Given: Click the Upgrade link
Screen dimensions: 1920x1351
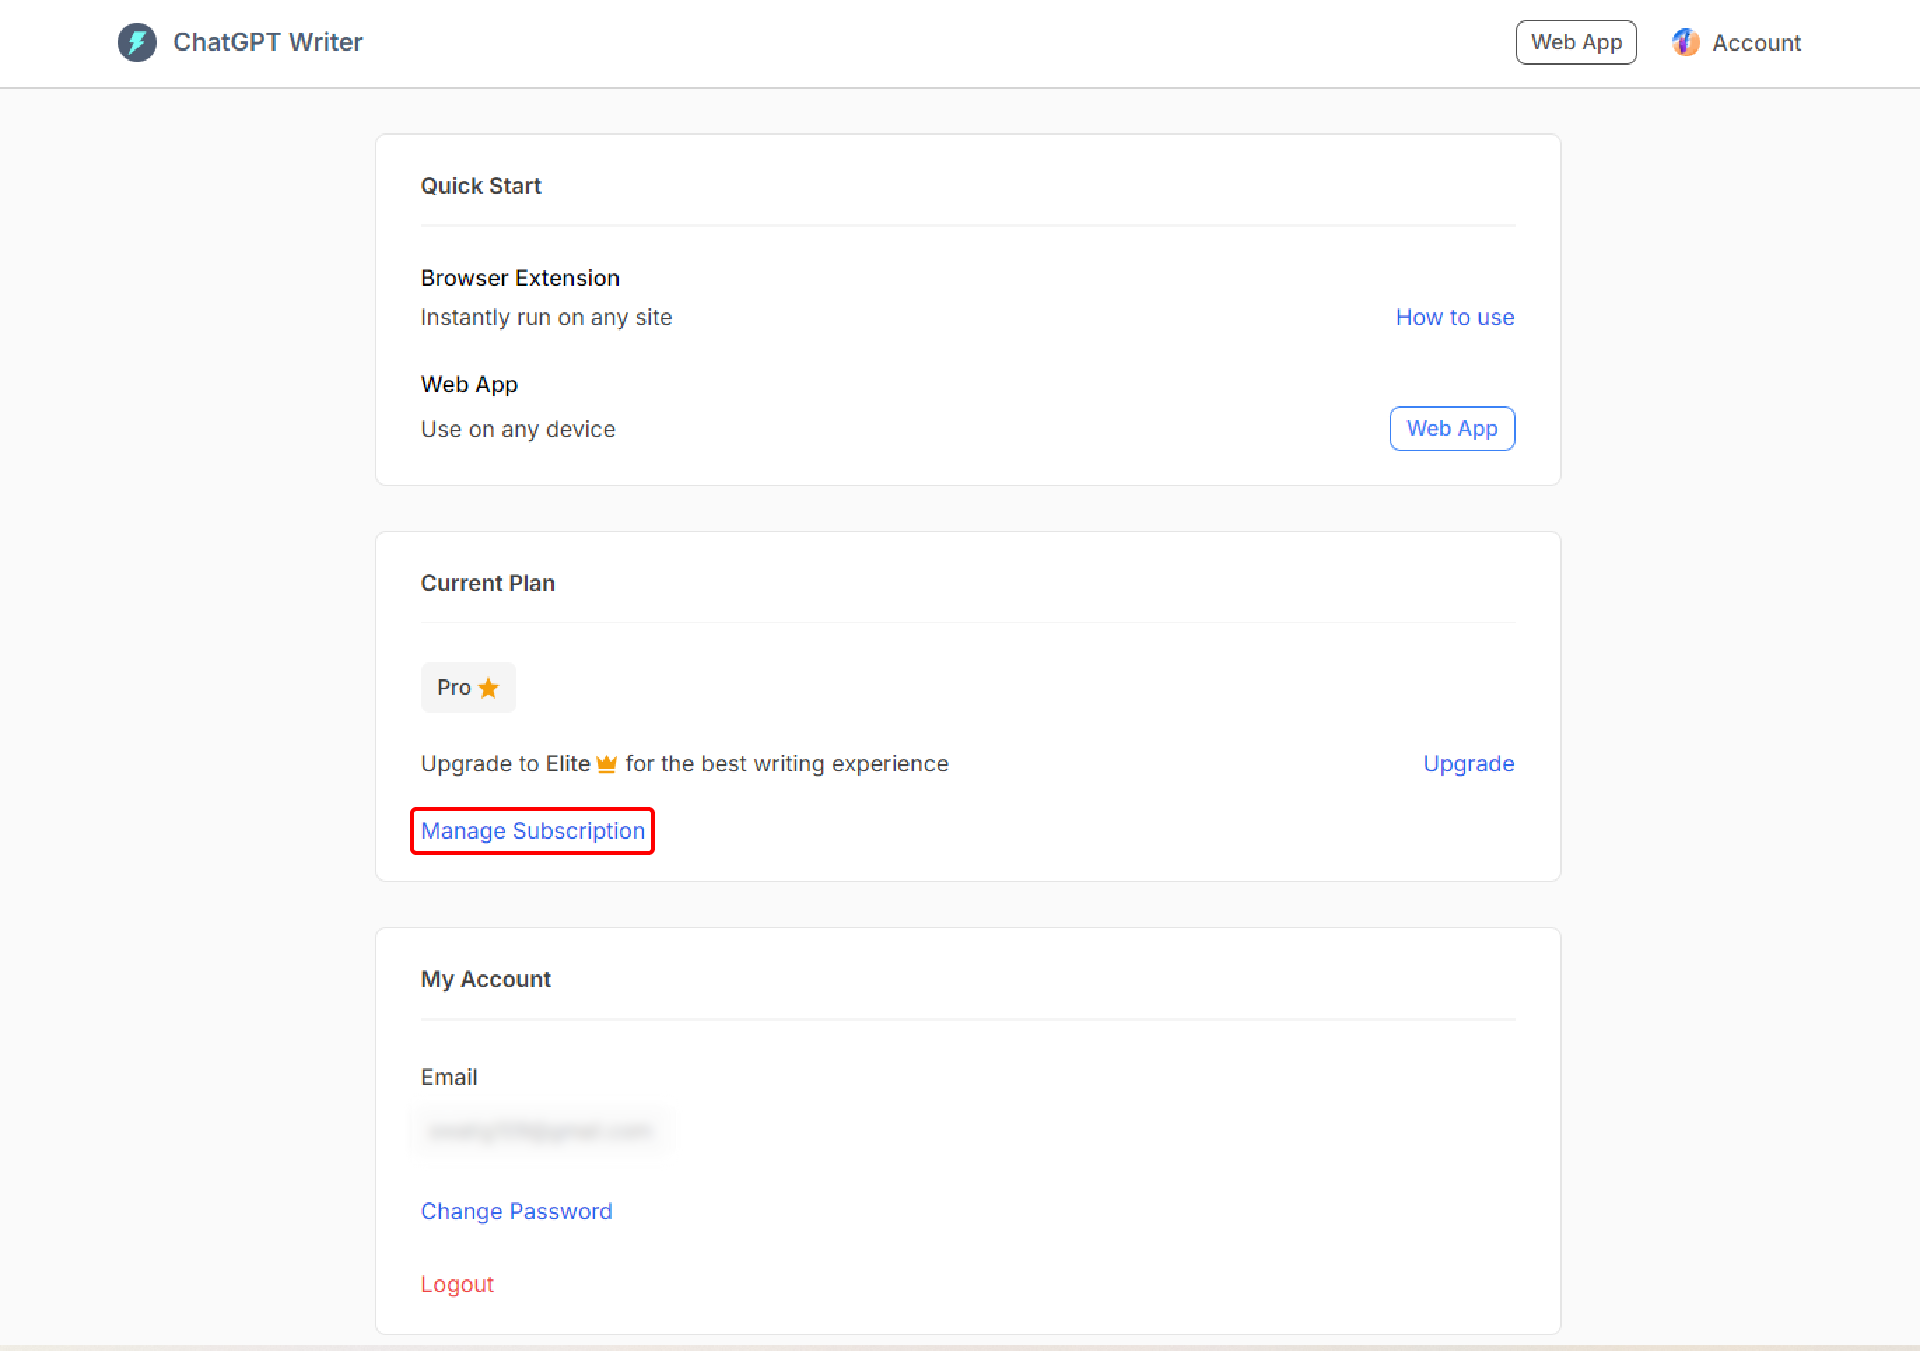Looking at the screenshot, I should [x=1468, y=764].
